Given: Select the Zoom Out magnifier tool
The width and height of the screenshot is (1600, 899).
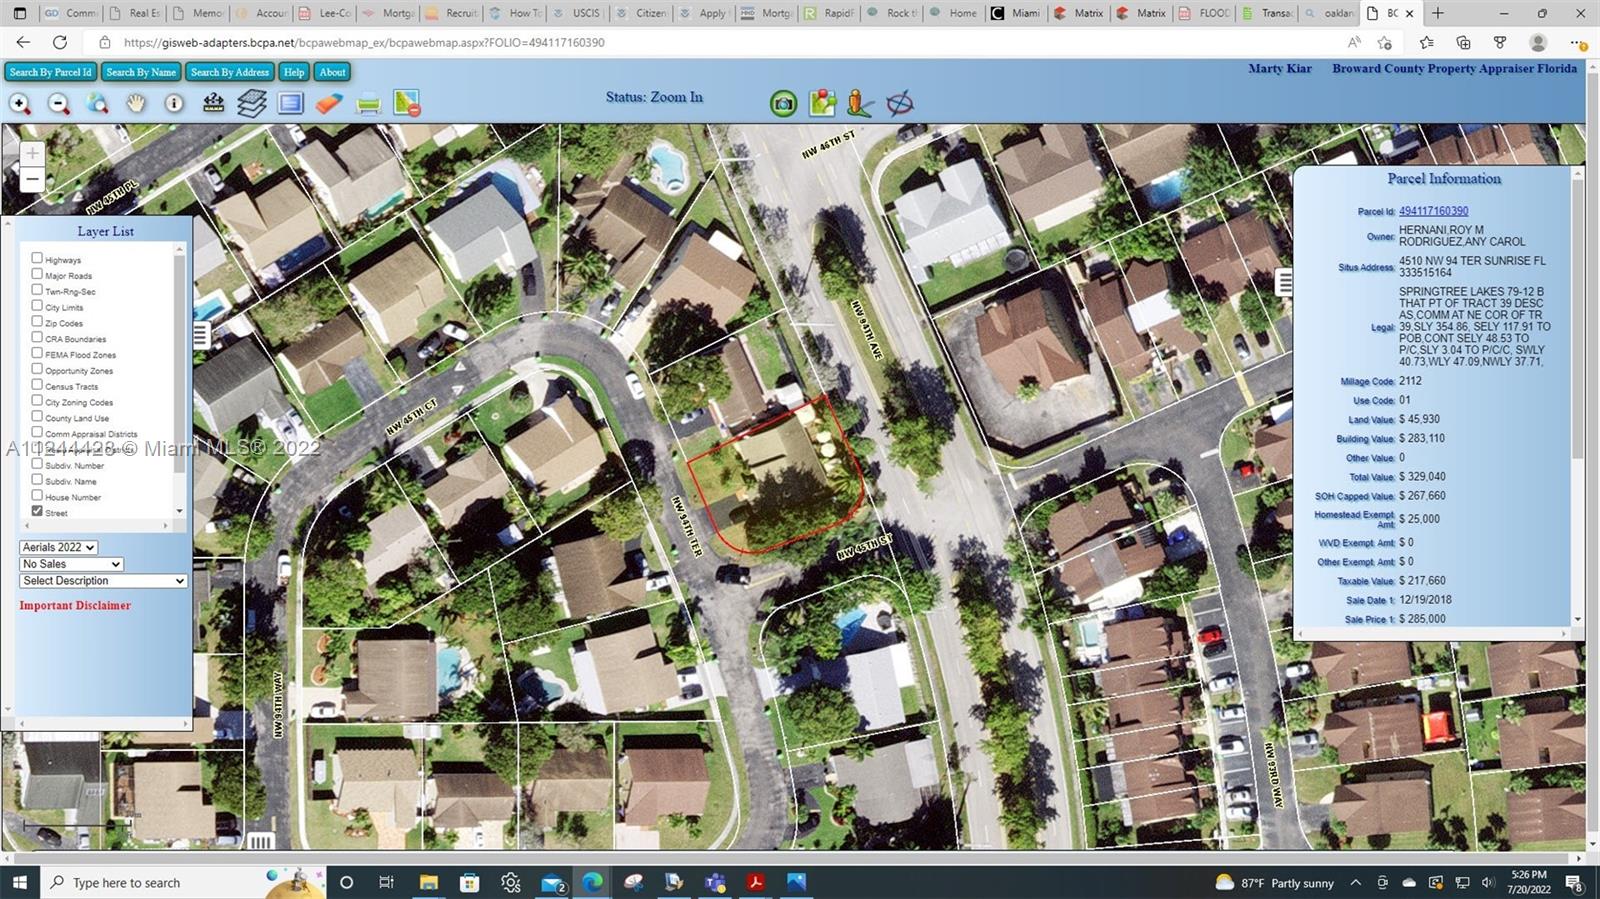Looking at the screenshot, I should coord(59,104).
